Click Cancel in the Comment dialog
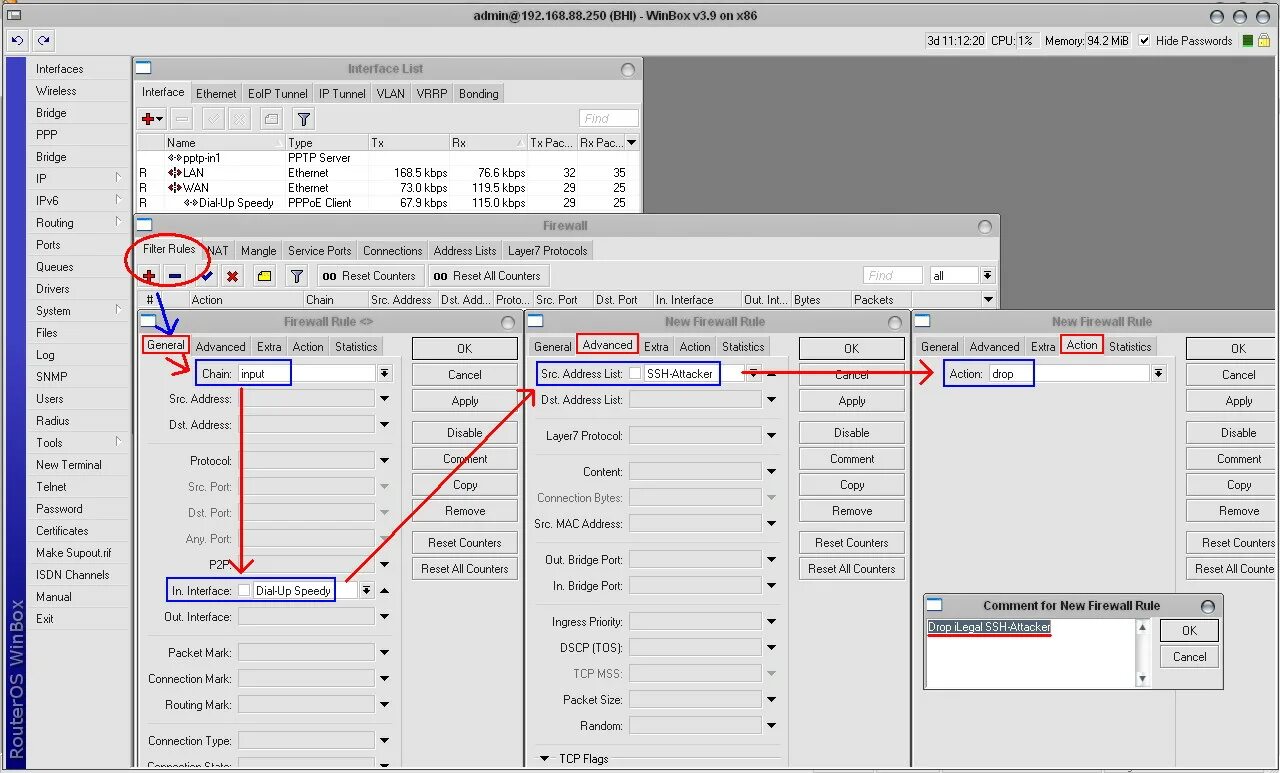 [1189, 657]
